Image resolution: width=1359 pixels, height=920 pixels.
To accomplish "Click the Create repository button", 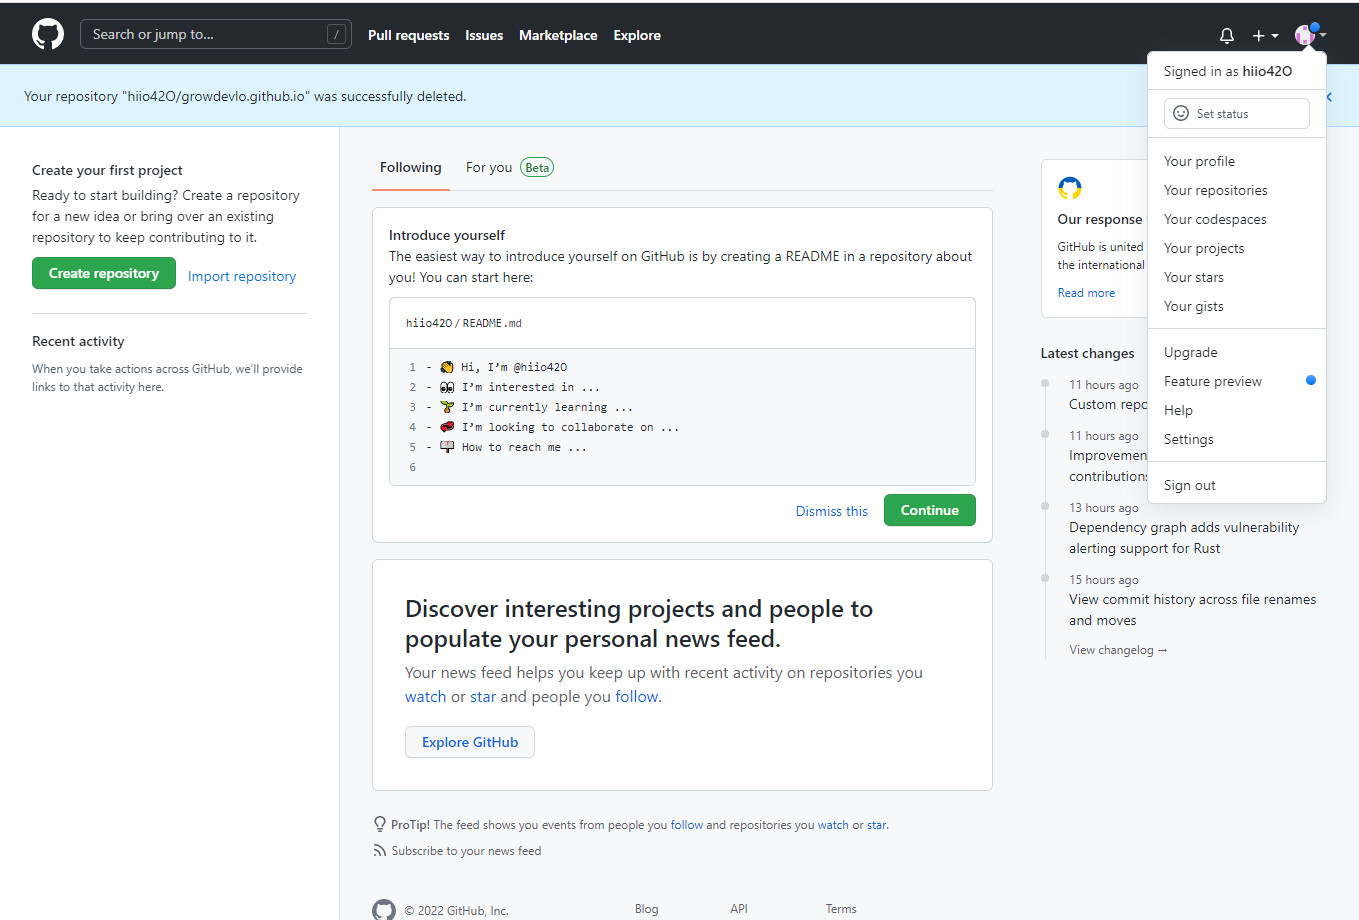I will tap(104, 273).
